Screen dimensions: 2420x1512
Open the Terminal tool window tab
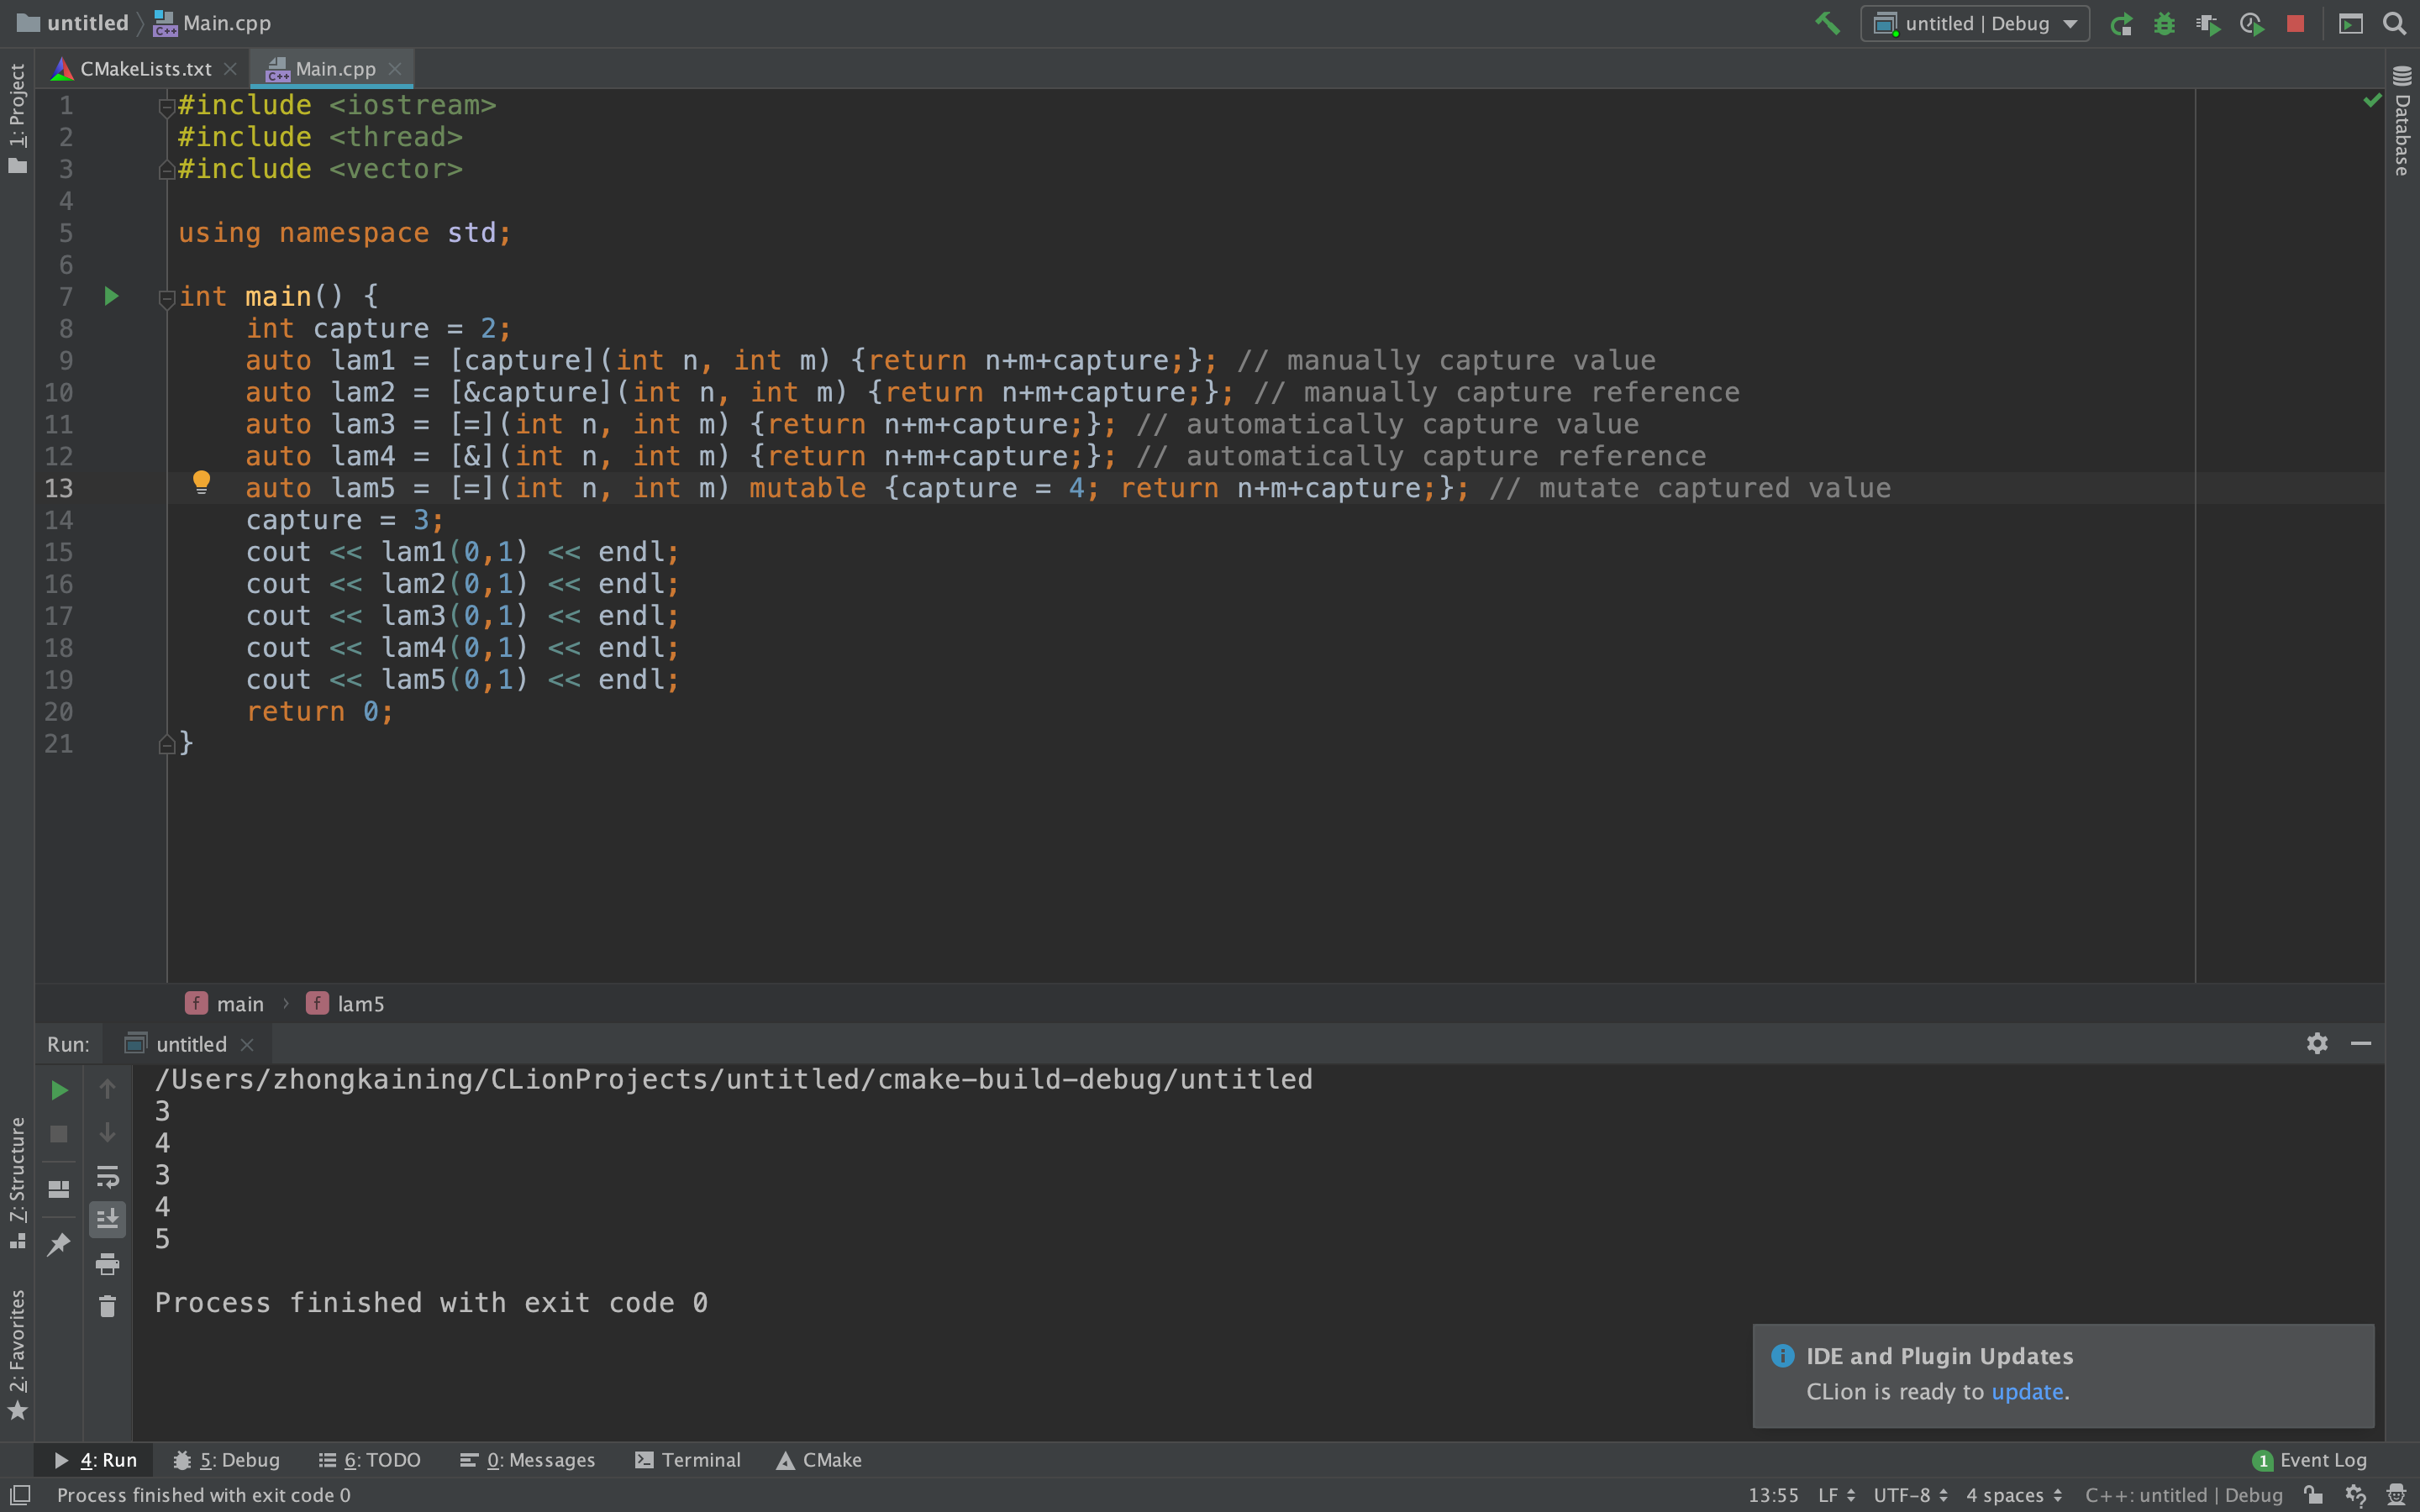coord(688,1460)
